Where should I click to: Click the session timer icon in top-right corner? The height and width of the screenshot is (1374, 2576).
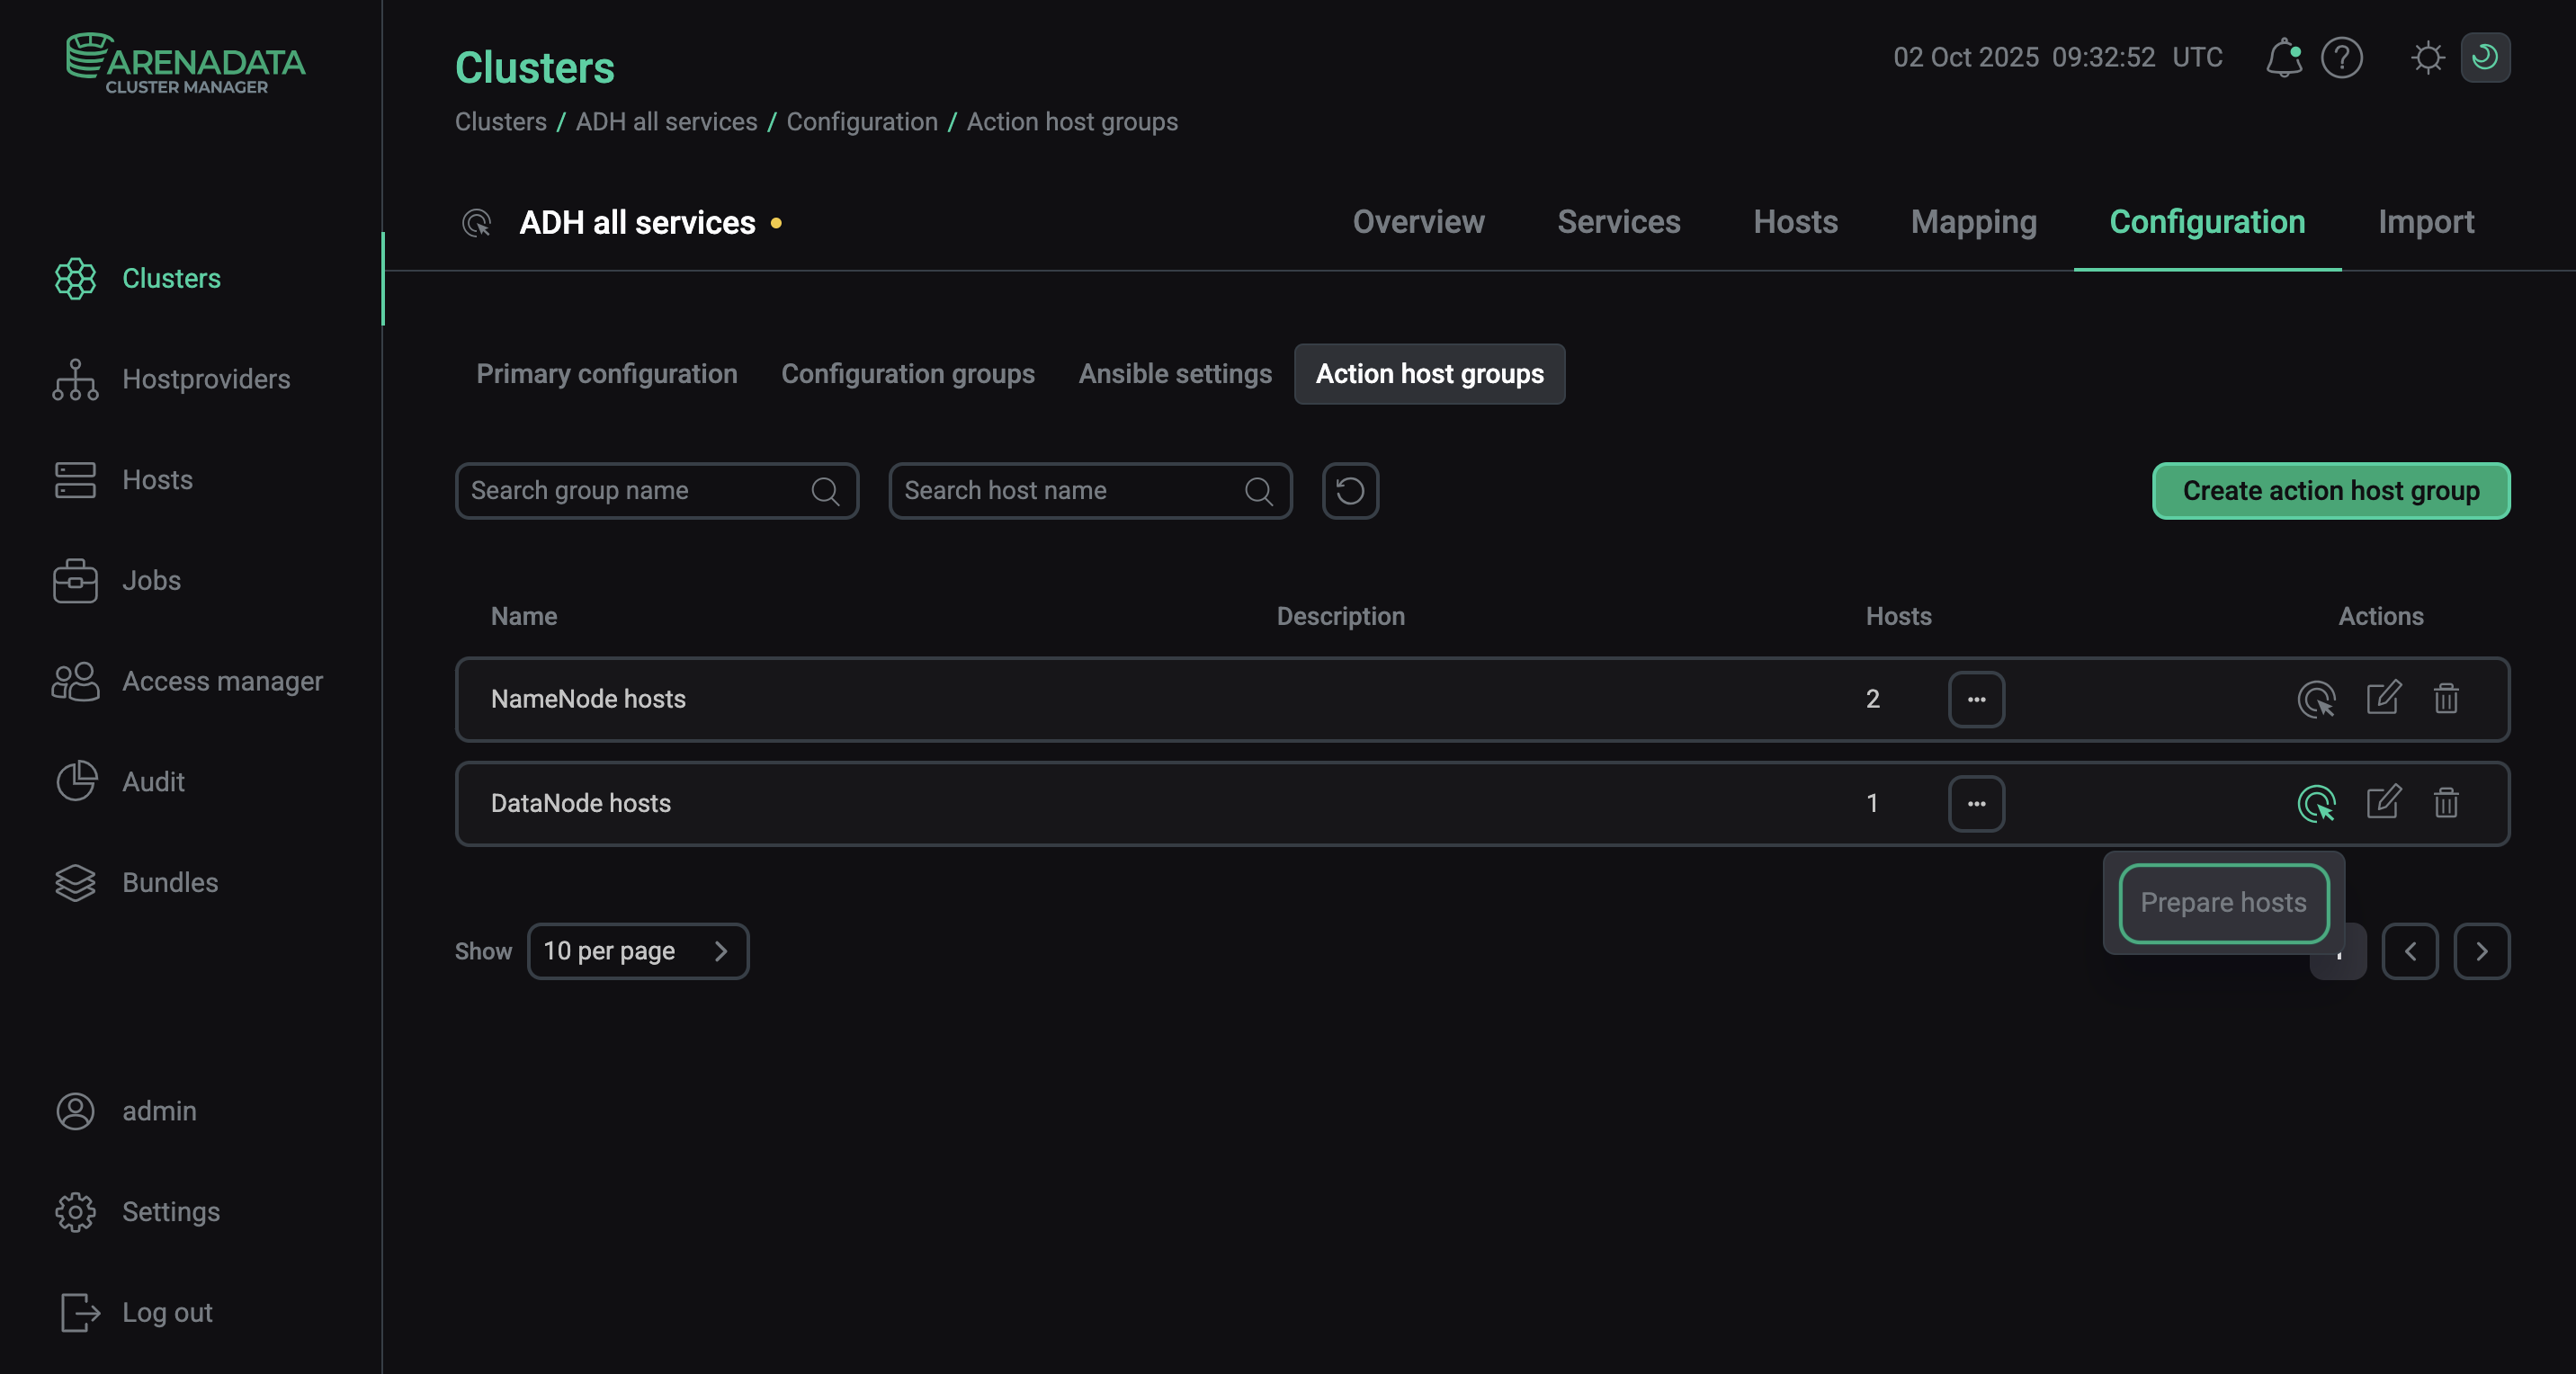click(2487, 58)
